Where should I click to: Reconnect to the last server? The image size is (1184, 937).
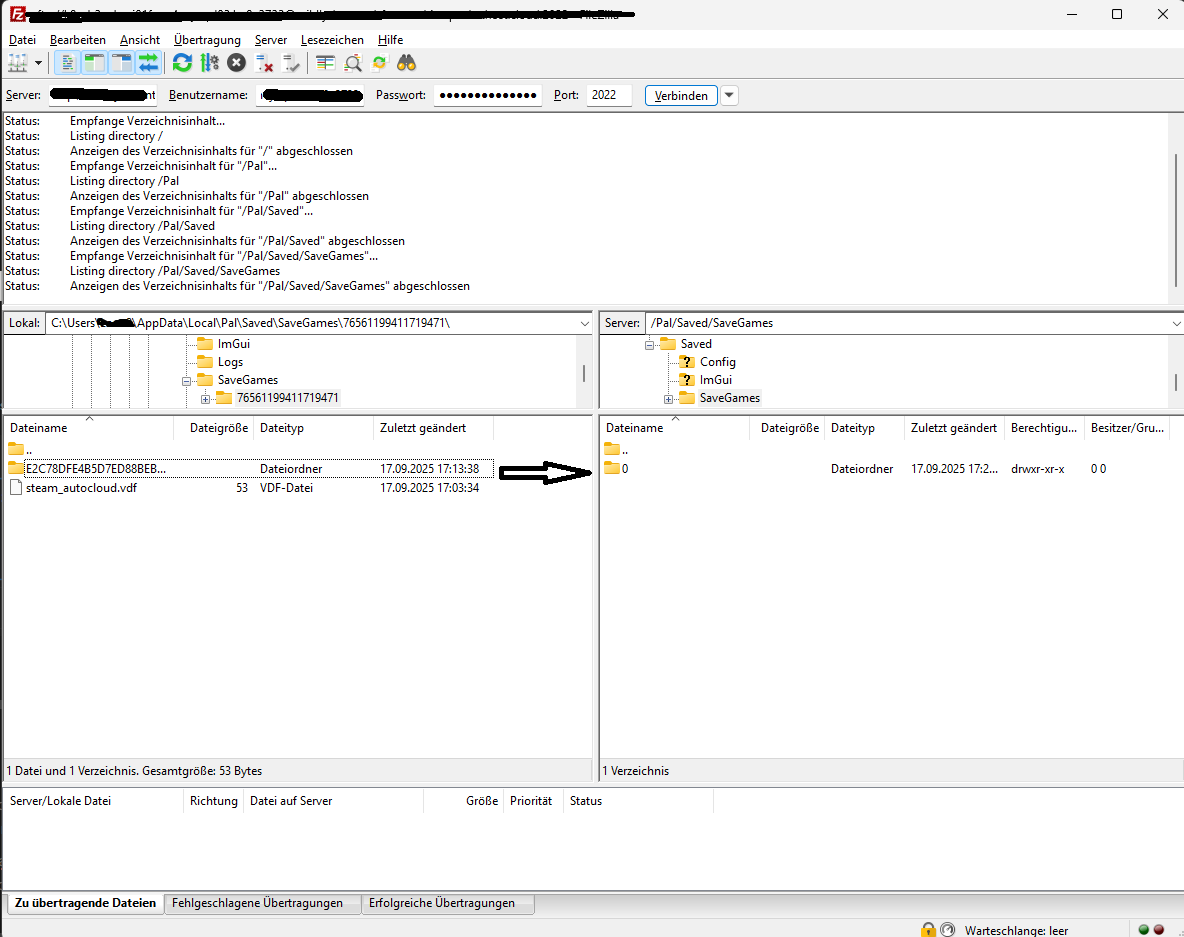coord(291,63)
